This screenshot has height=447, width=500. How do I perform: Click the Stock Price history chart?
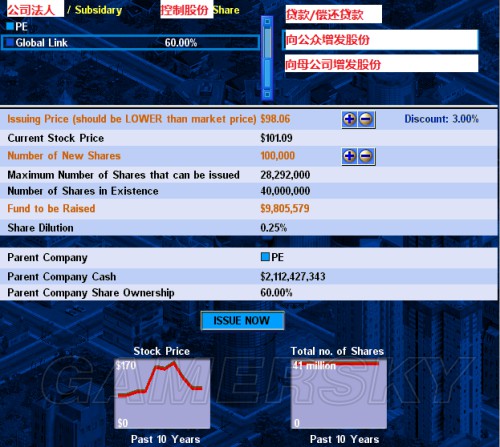[x=162, y=394]
